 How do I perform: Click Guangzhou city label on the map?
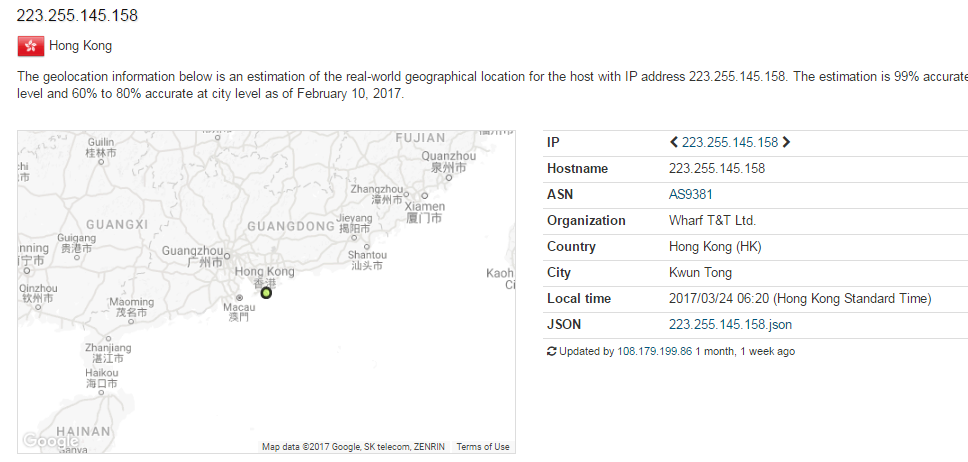tap(192, 250)
